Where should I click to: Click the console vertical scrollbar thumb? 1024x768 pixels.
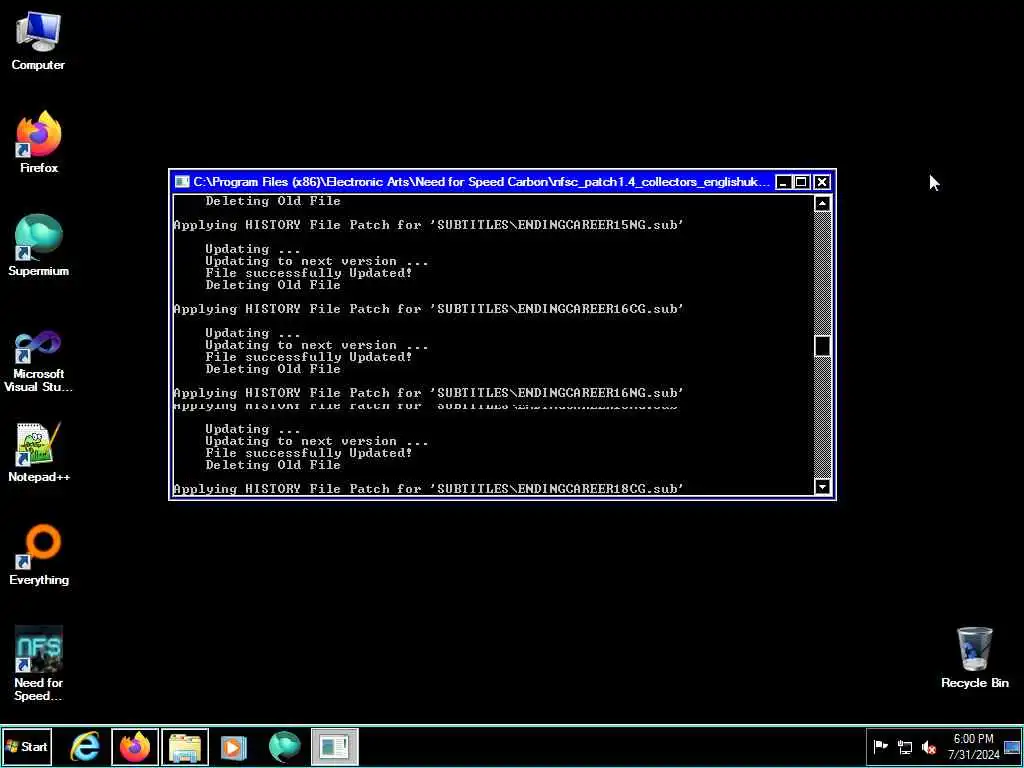point(822,345)
